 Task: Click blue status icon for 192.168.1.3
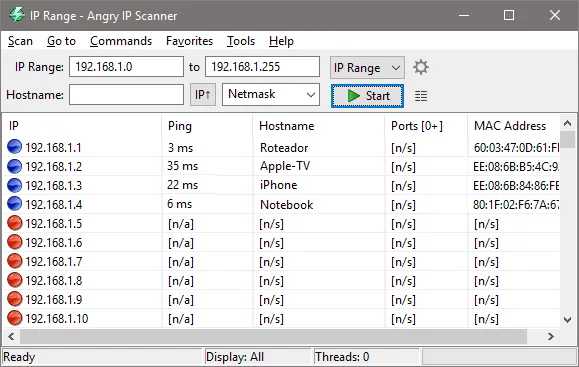14,185
